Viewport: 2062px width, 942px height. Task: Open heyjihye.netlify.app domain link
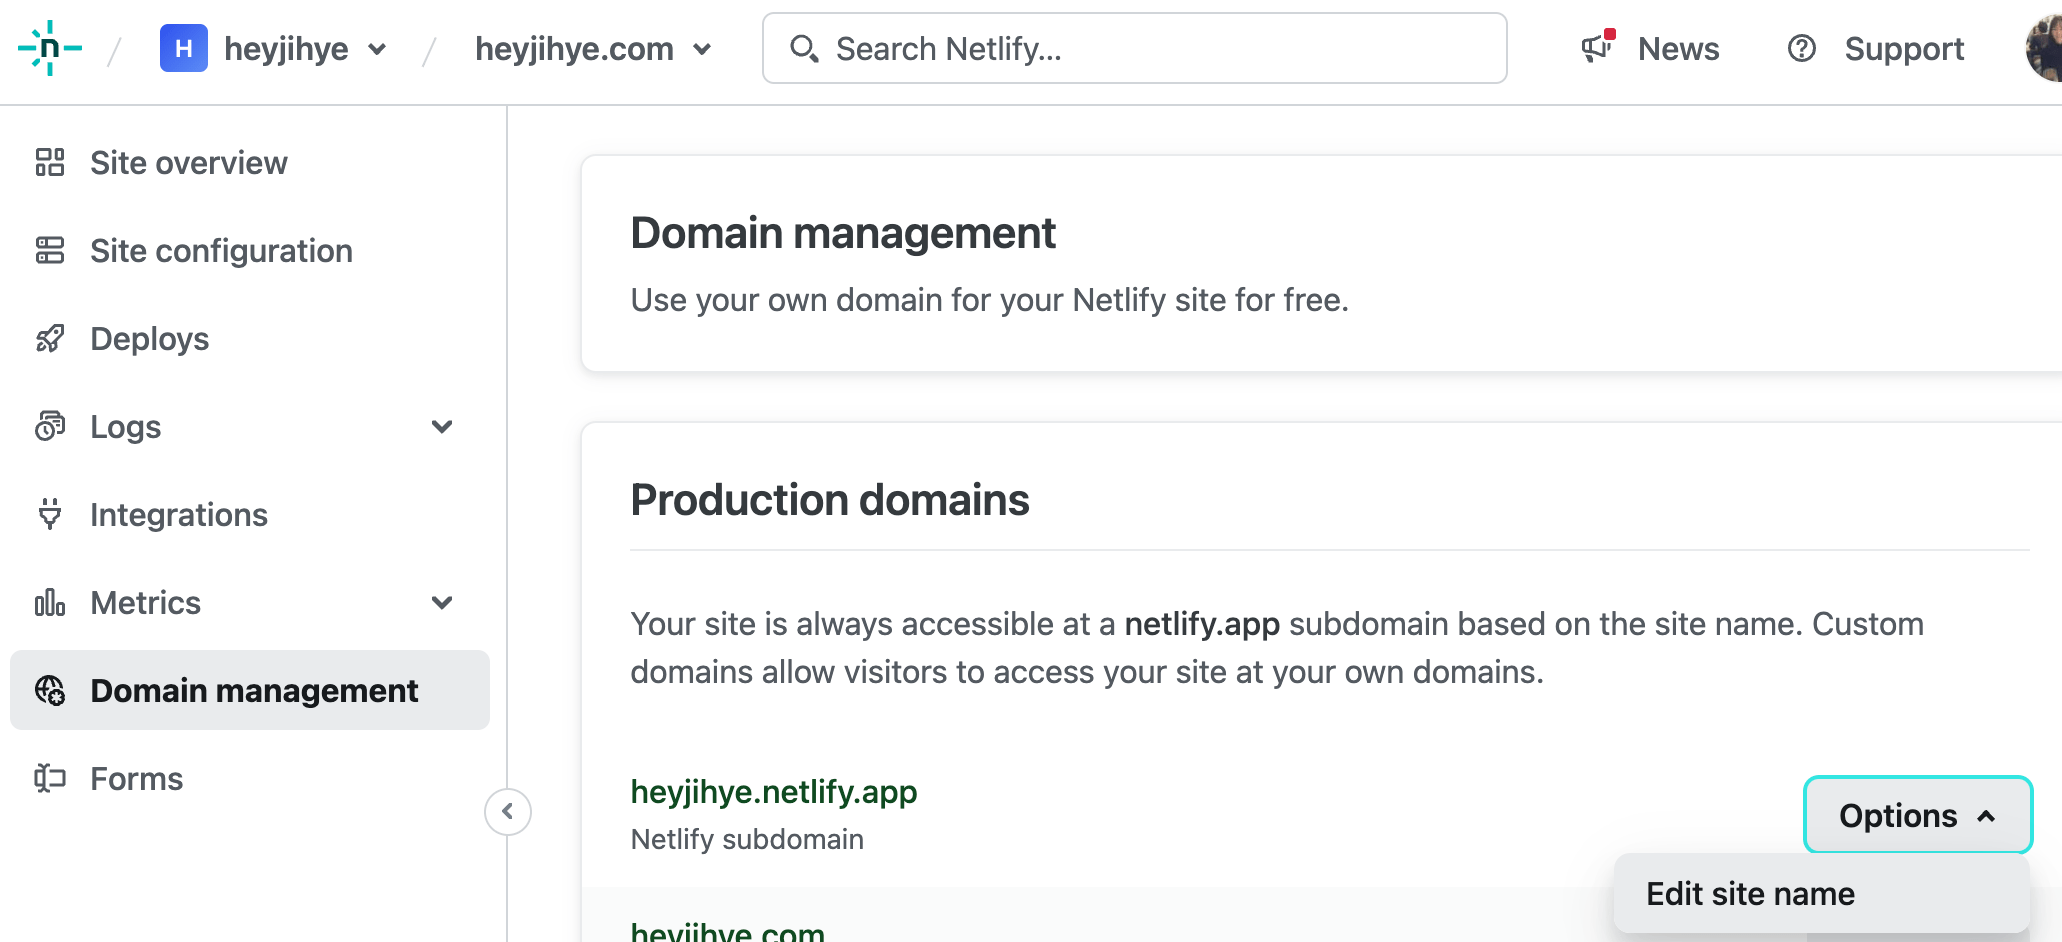(x=774, y=791)
